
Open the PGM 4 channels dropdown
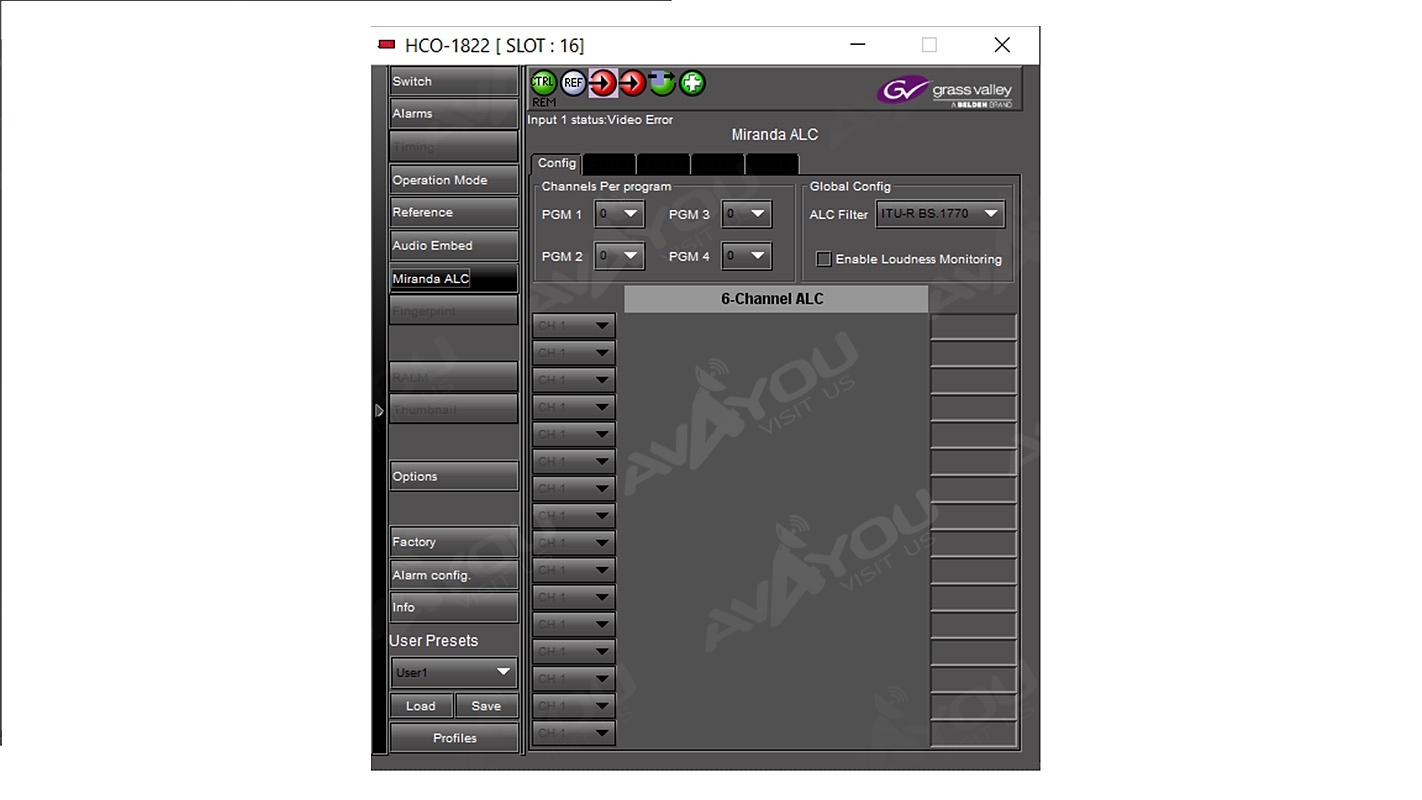[746, 256]
